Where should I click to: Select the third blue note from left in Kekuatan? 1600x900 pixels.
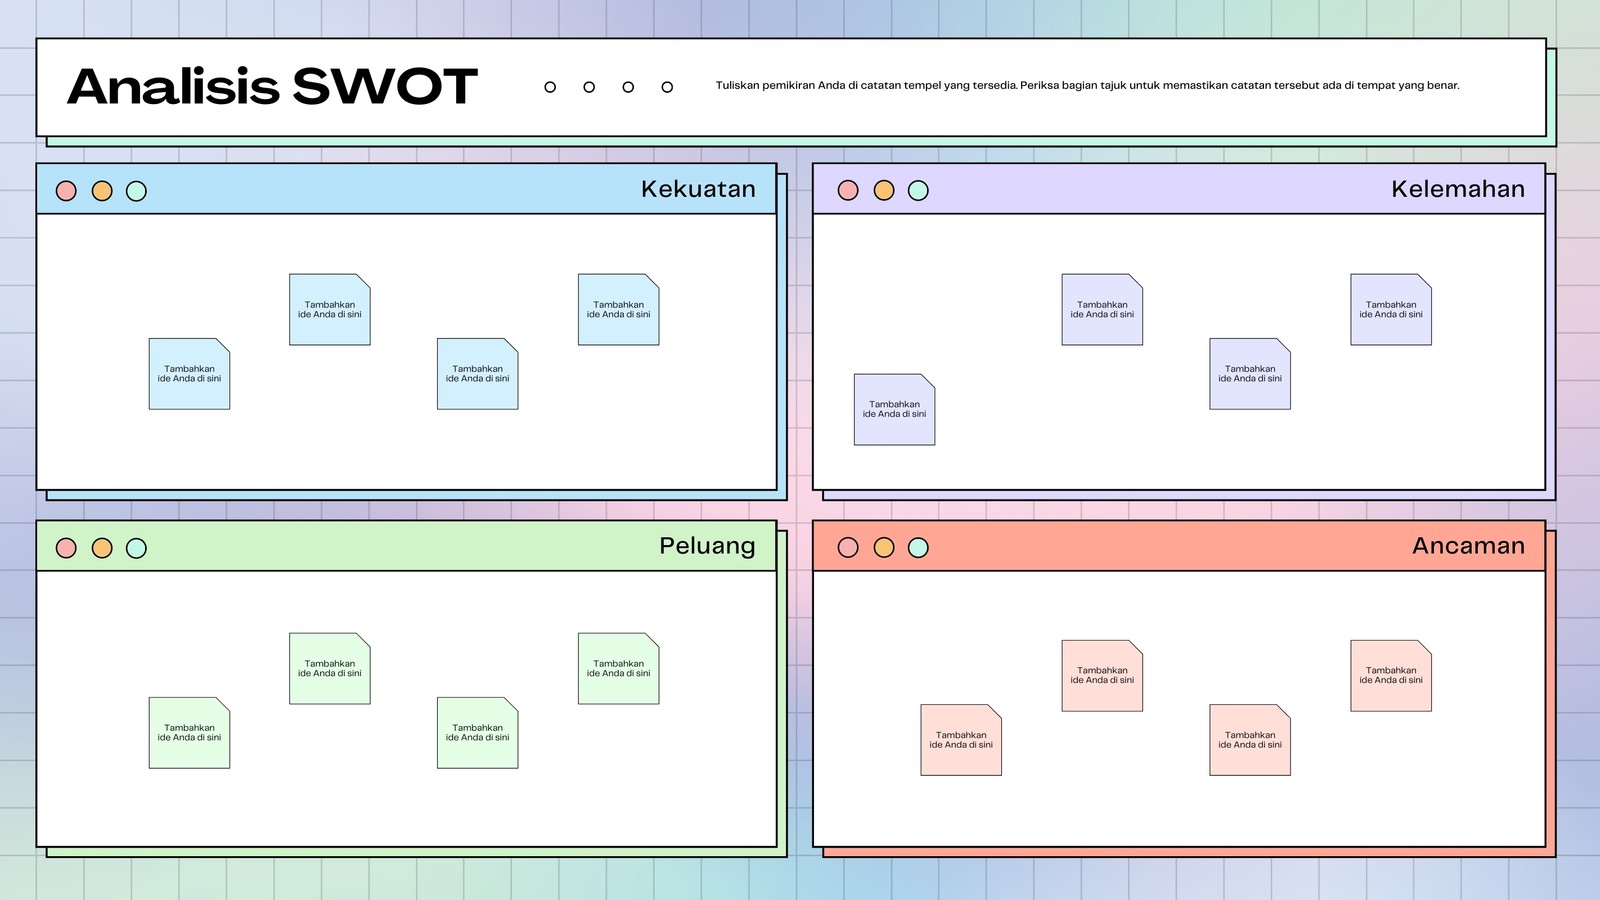point(478,374)
